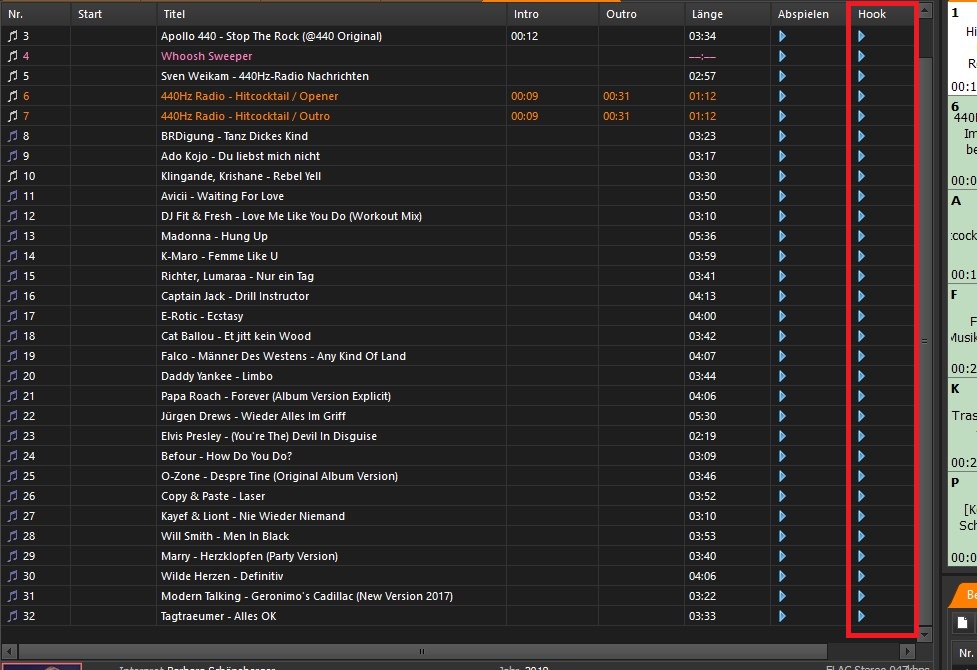Click title "Will Smith - Men In Black"
977x670 pixels.
coord(225,536)
